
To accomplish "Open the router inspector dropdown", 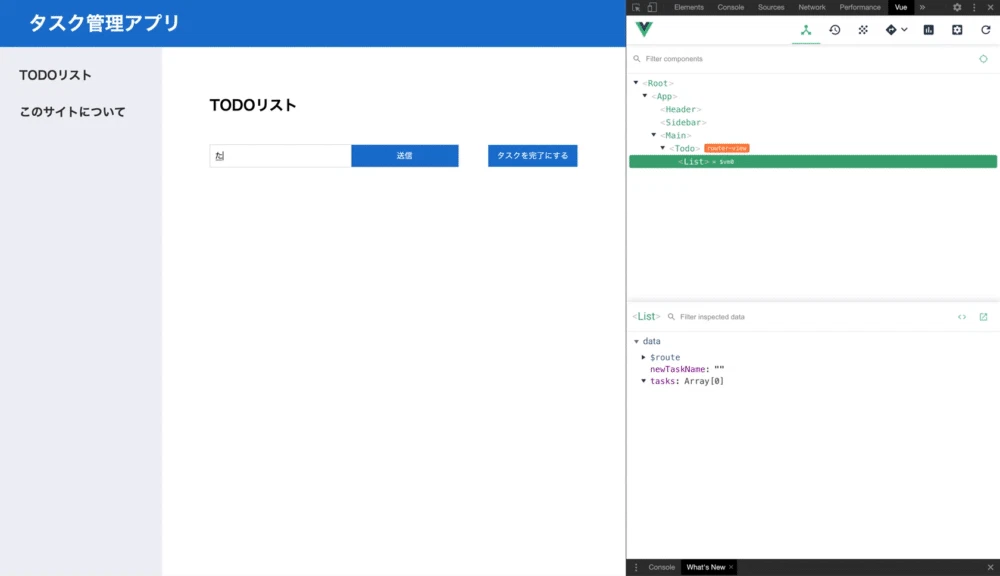I will (896, 30).
